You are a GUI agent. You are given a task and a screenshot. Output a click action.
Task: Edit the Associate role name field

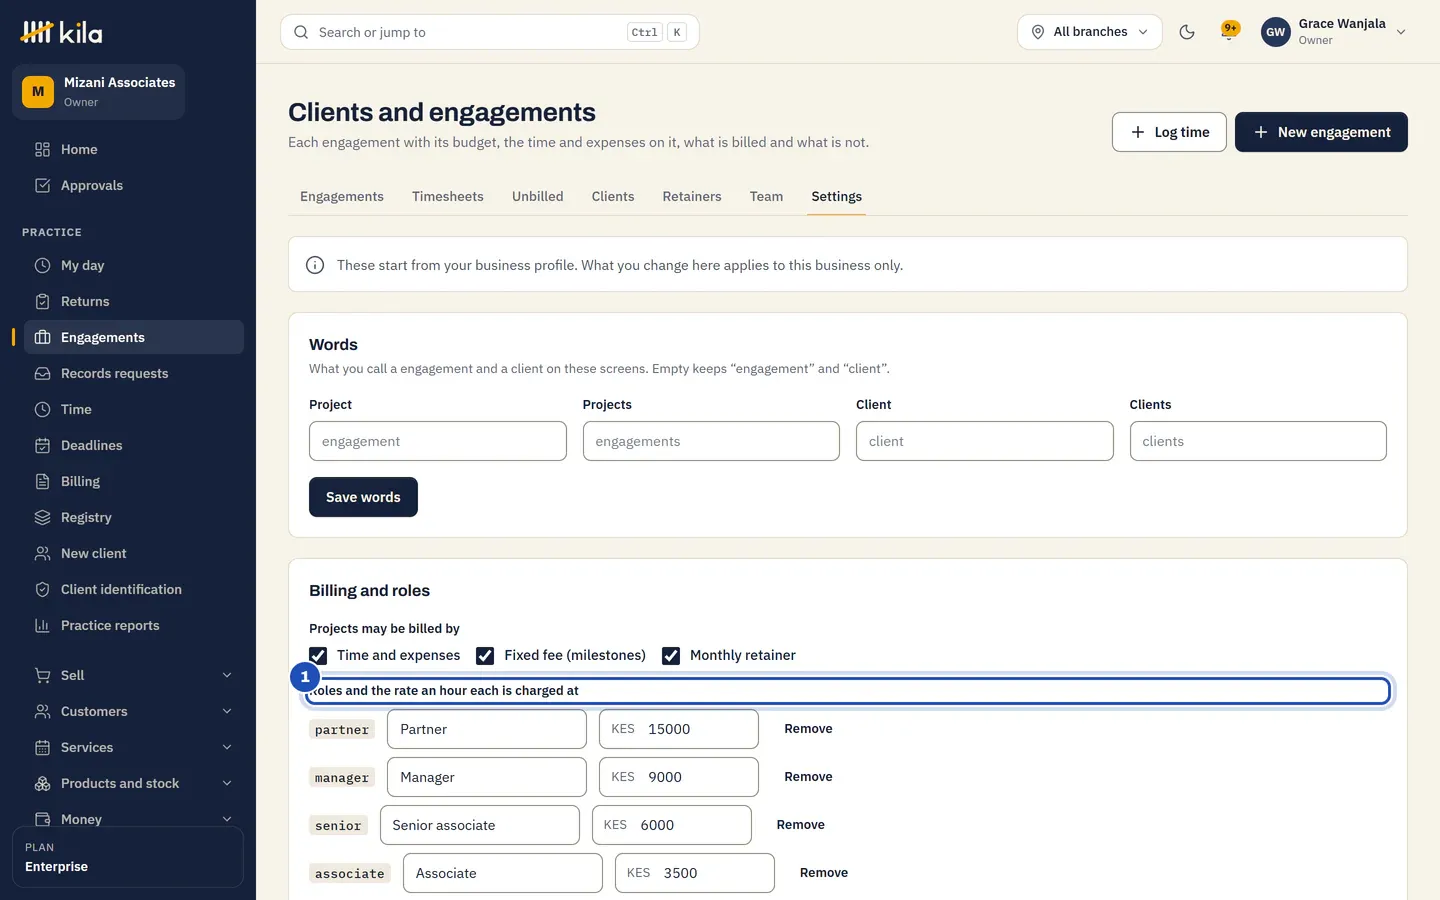(503, 873)
